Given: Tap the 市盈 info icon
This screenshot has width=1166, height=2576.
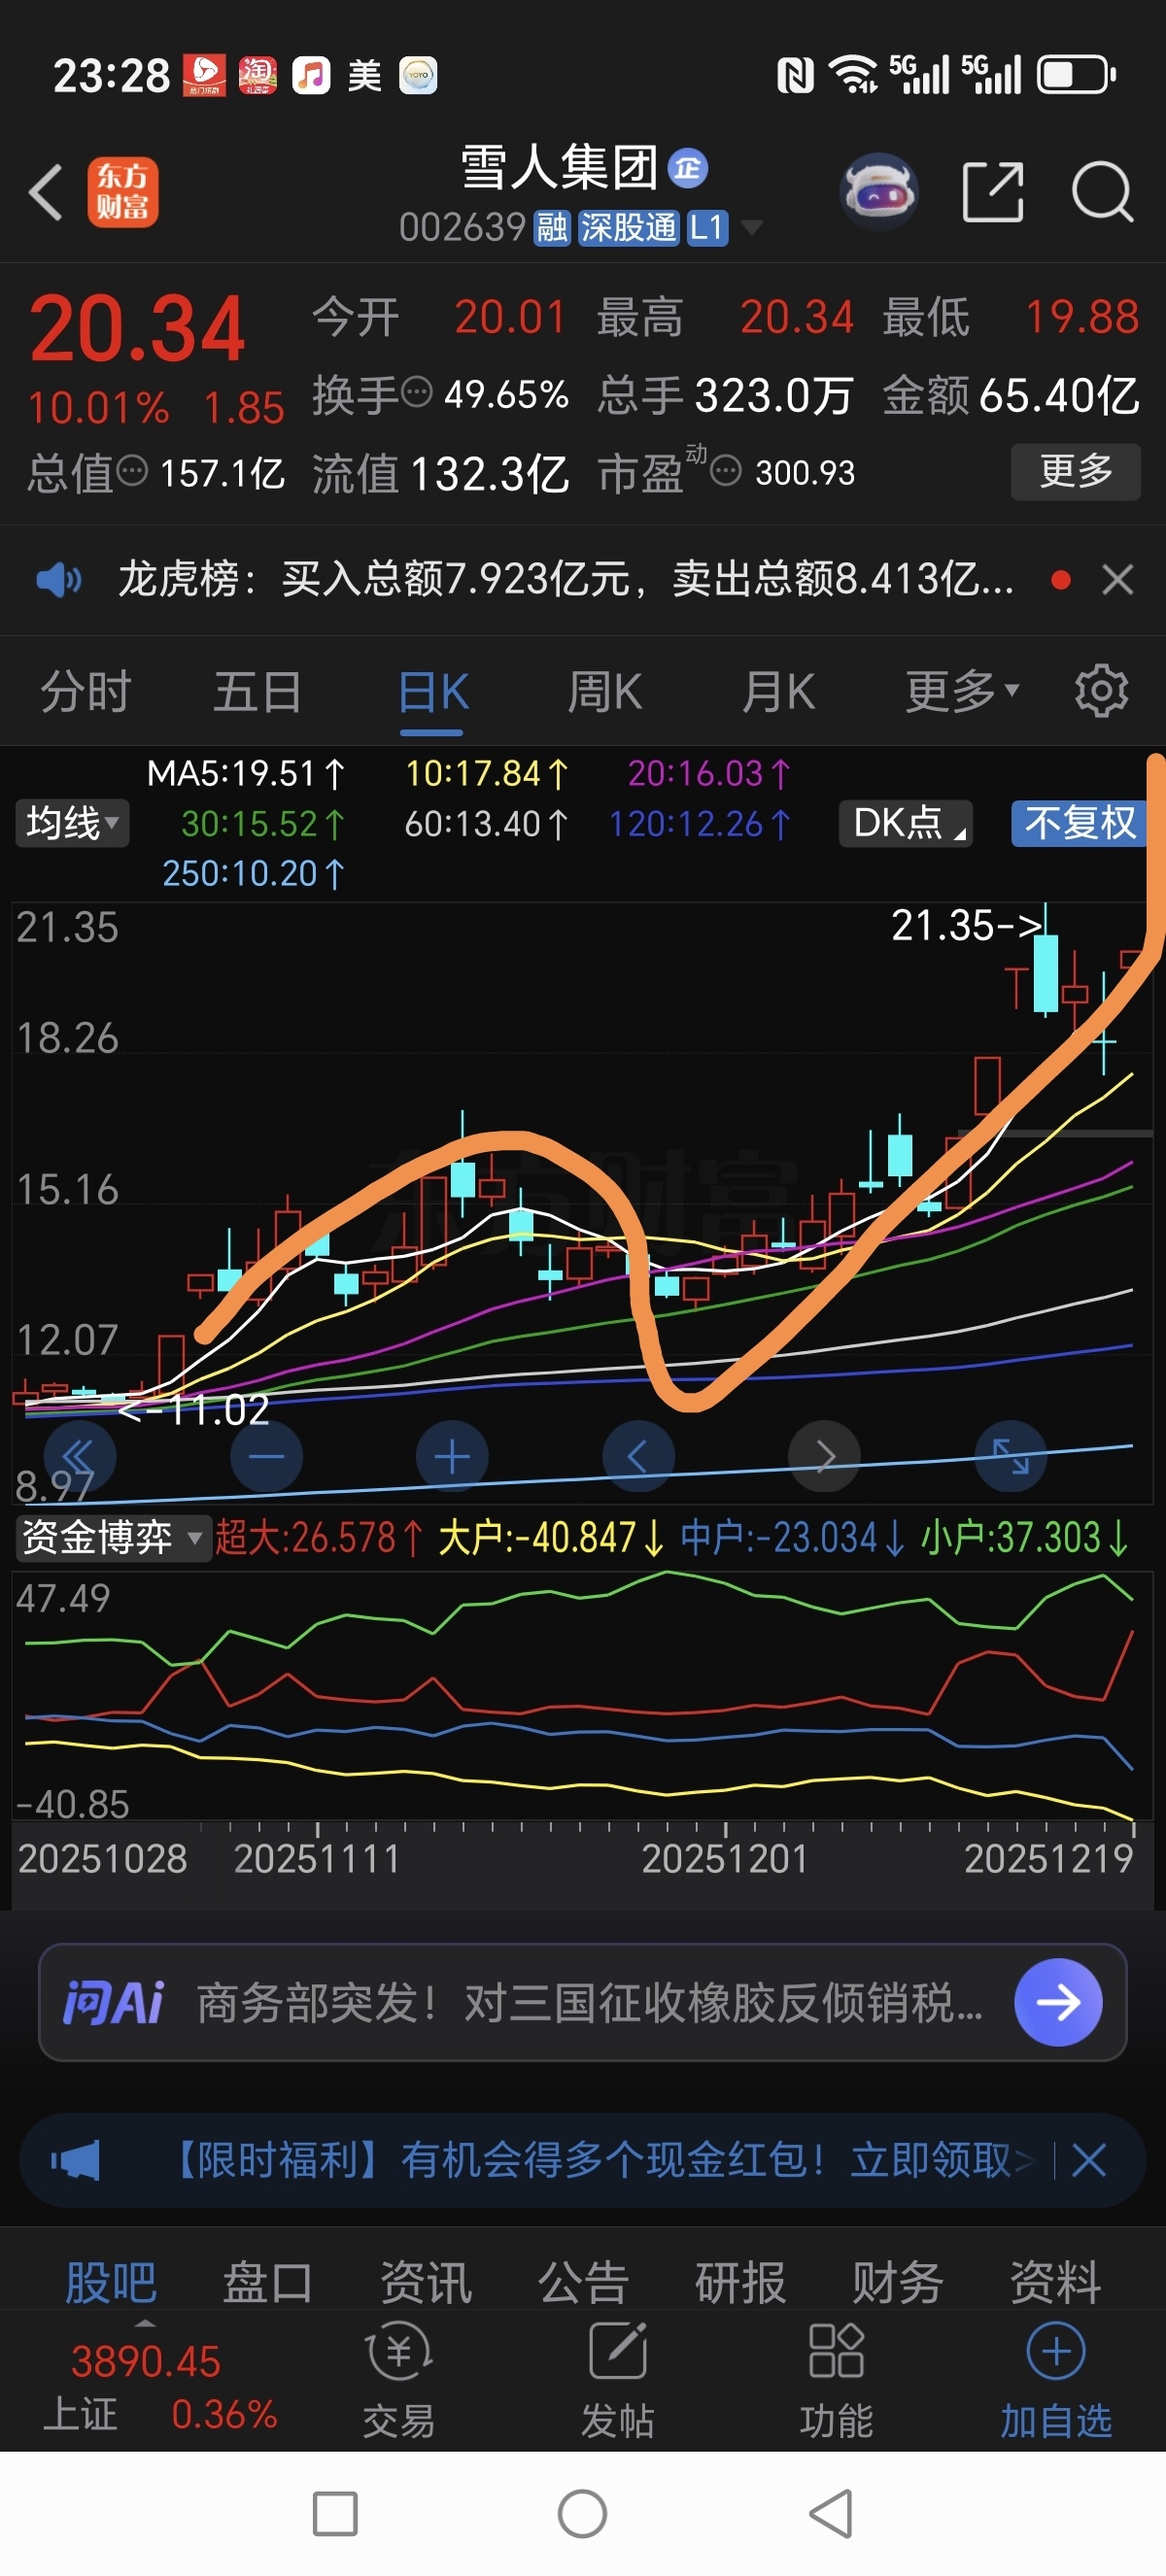Looking at the screenshot, I should coord(725,470).
